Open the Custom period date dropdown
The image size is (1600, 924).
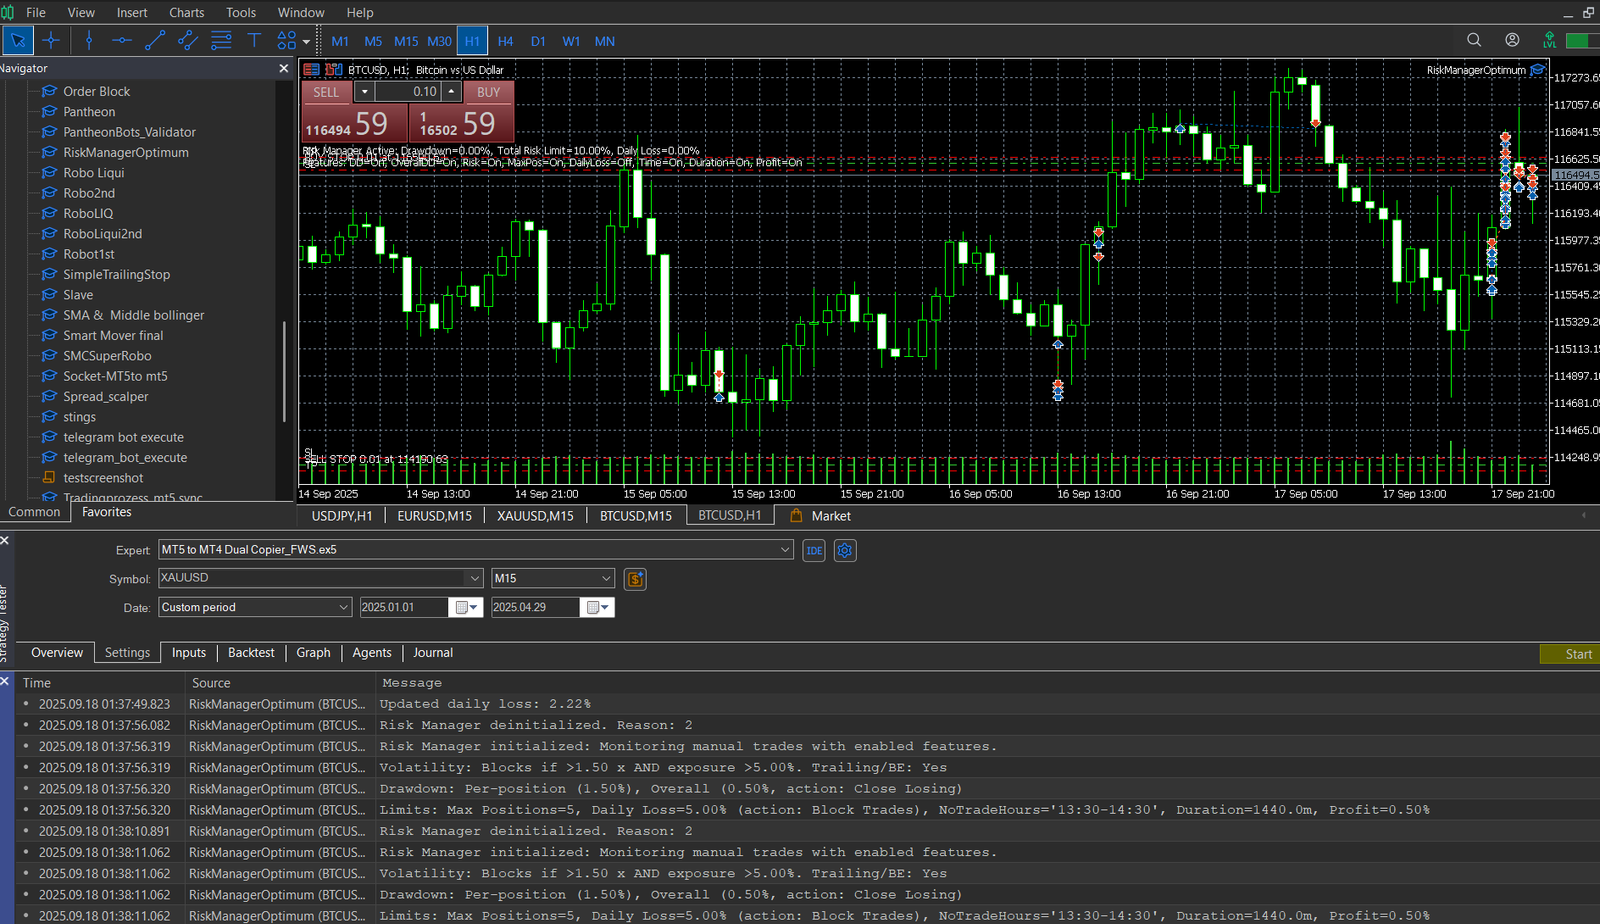(343, 607)
